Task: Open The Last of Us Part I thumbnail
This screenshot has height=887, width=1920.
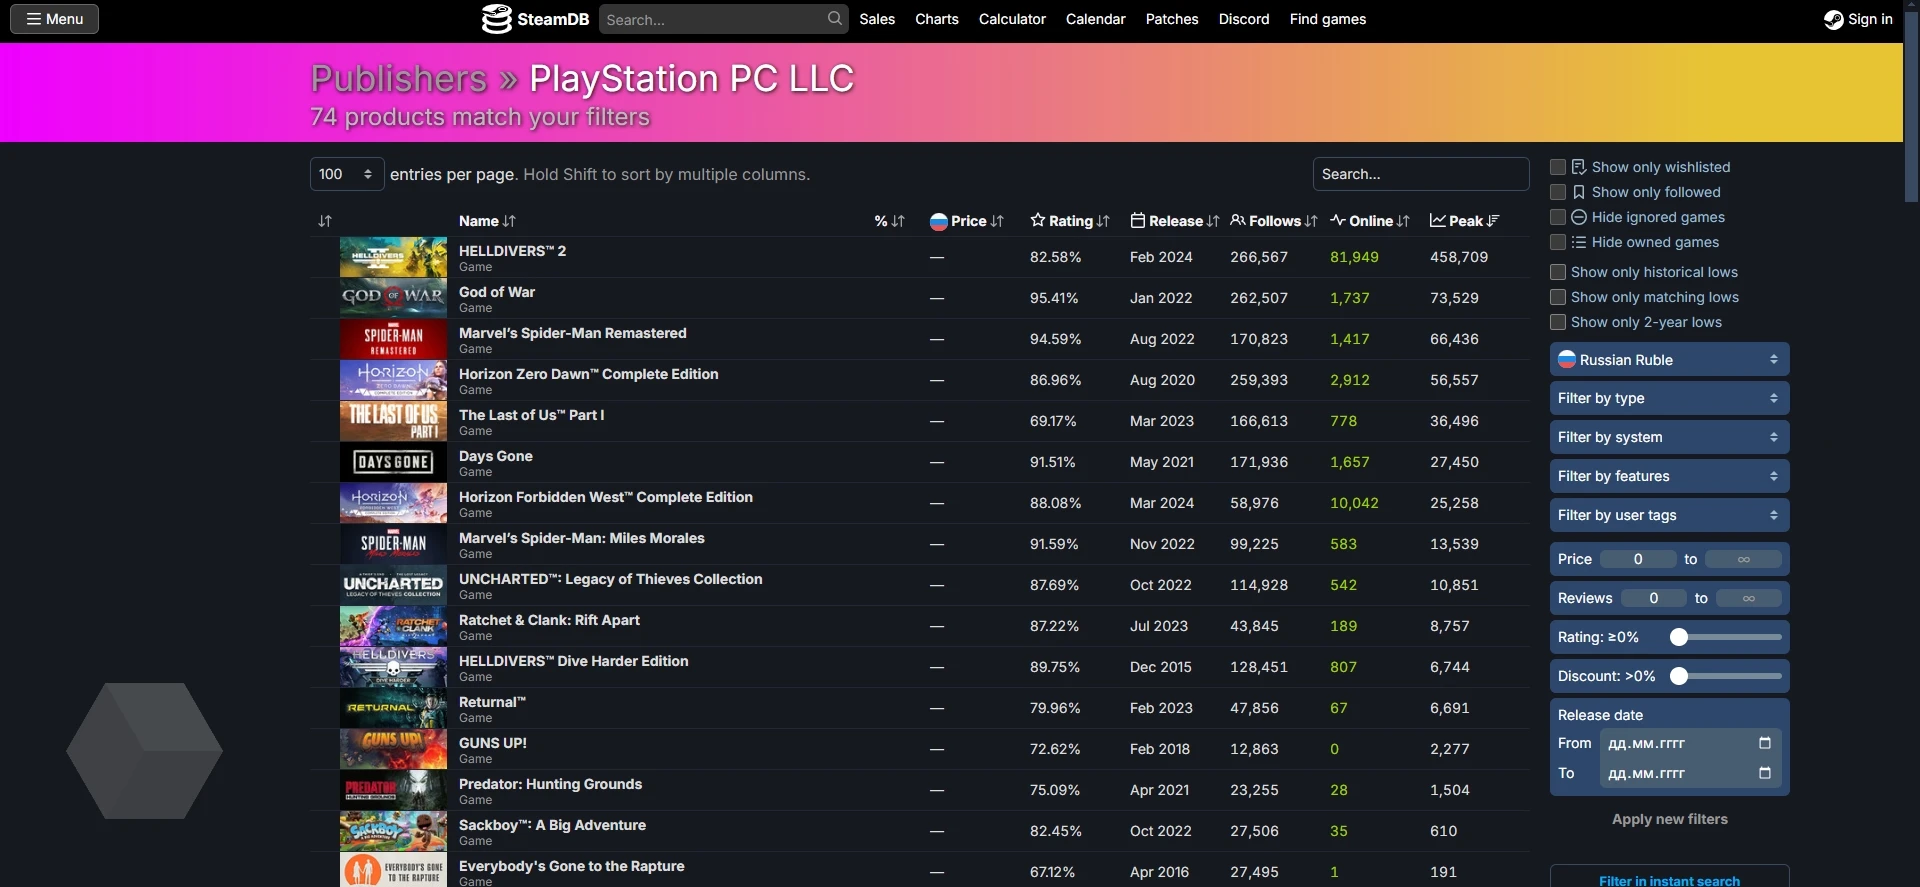Action: pos(393,421)
